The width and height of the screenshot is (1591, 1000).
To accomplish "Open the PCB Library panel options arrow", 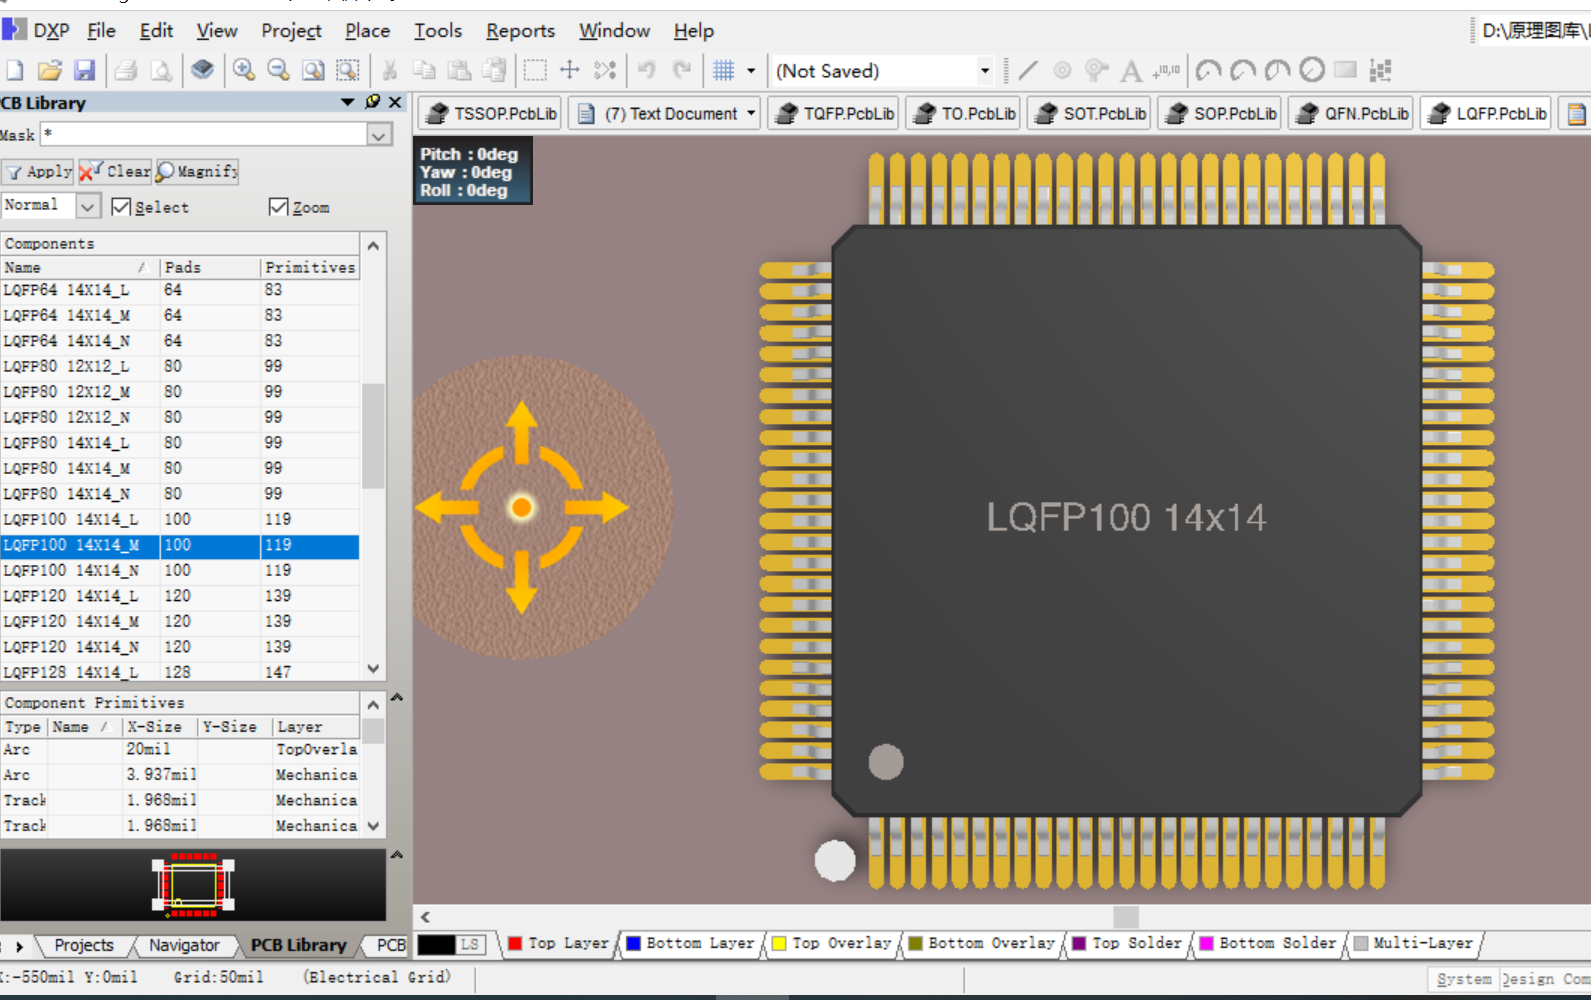I will pos(348,102).
